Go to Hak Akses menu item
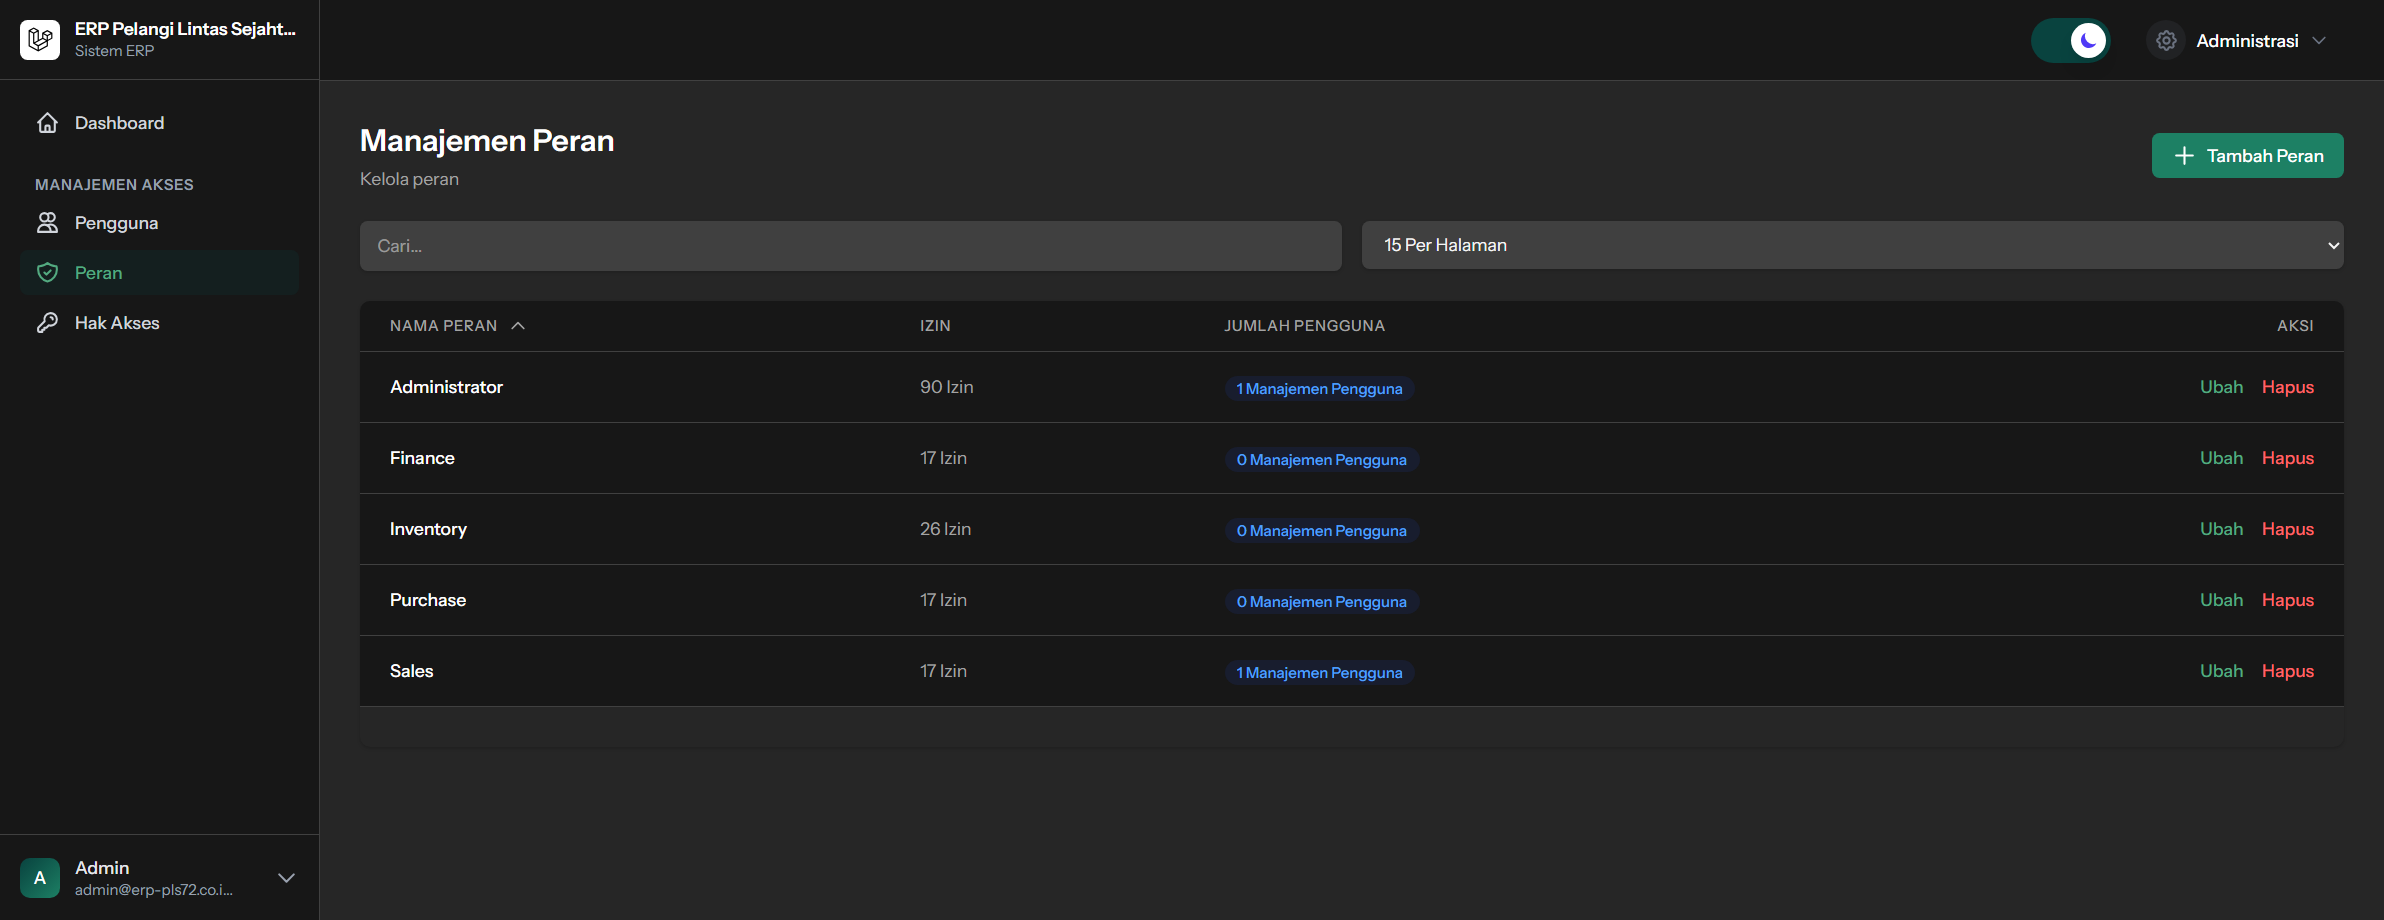Screen dimensions: 2384x920 [117, 323]
